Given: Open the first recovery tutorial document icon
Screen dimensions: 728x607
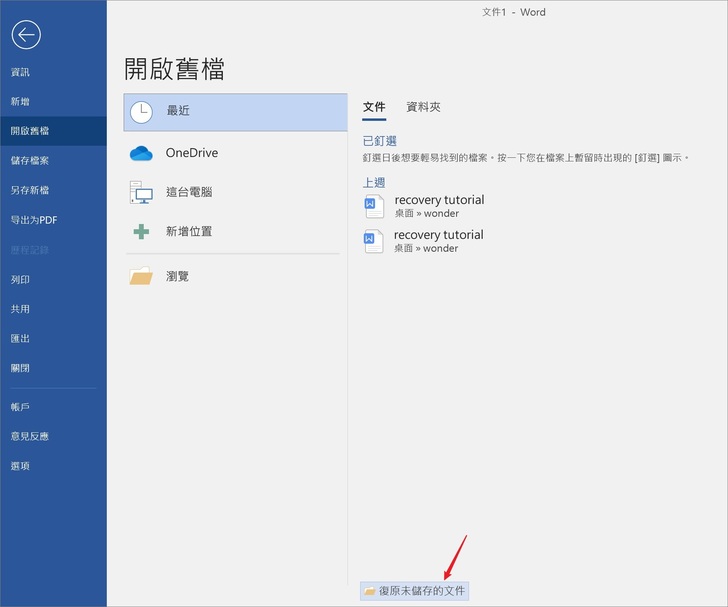Looking at the screenshot, I should coord(374,206).
